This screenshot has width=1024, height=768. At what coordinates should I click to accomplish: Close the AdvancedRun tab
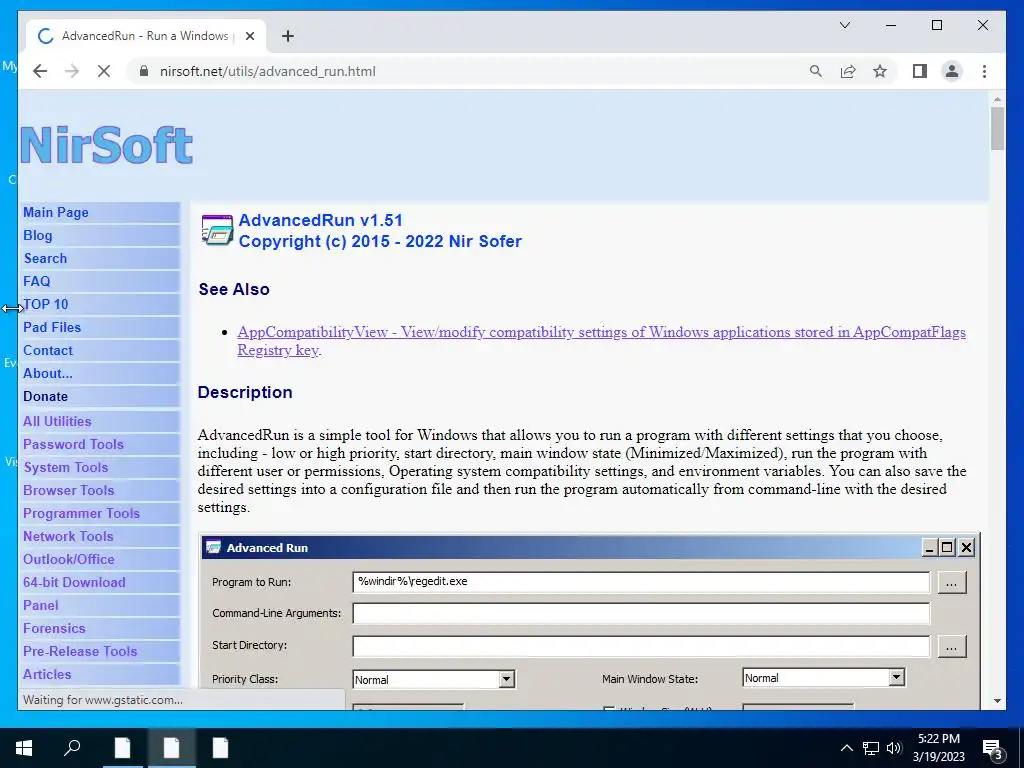tap(249, 36)
